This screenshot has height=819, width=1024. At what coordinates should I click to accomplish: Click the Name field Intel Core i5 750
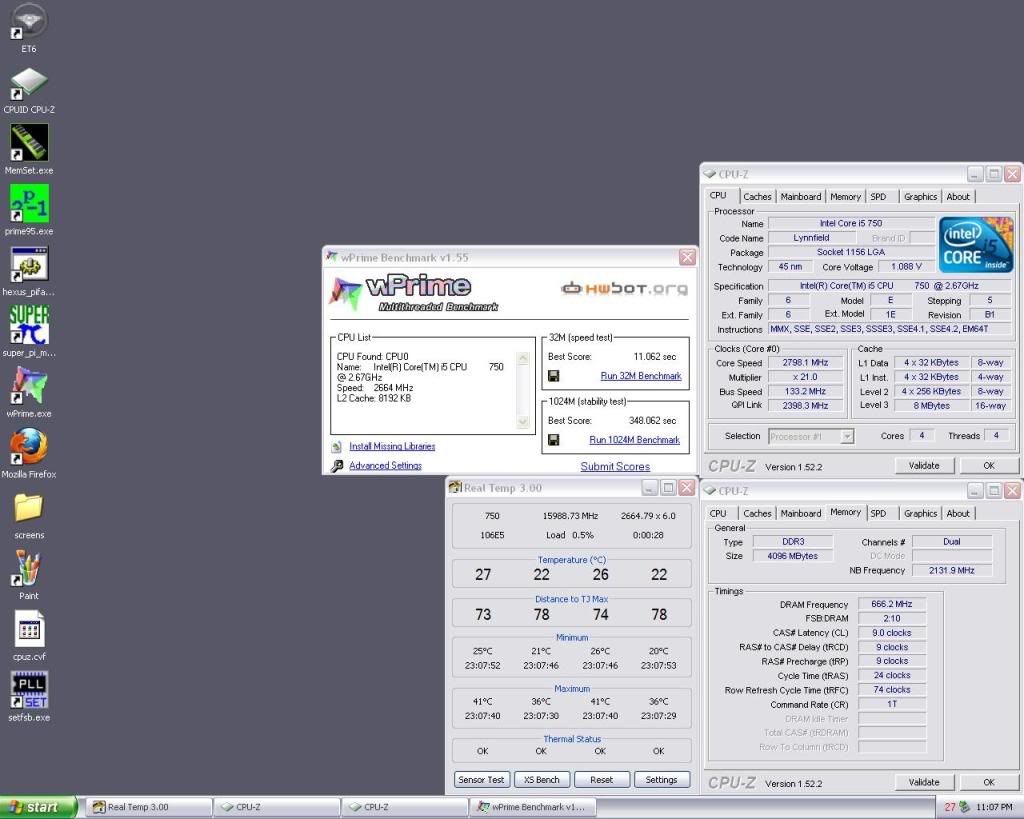pos(851,223)
